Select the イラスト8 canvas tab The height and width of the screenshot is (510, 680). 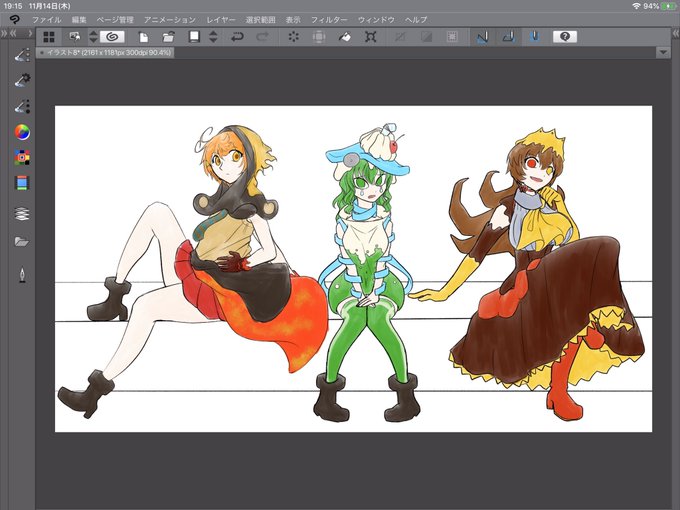tap(106, 52)
